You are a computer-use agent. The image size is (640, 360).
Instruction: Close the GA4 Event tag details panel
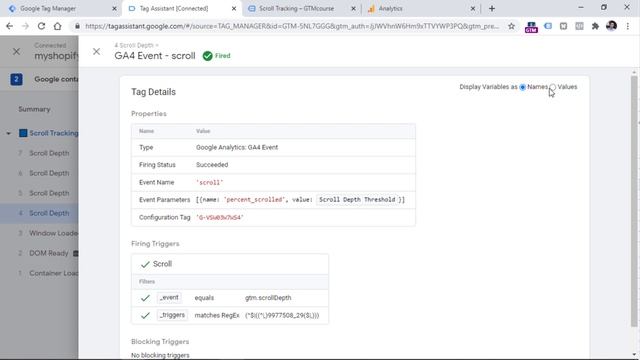[96, 51]
